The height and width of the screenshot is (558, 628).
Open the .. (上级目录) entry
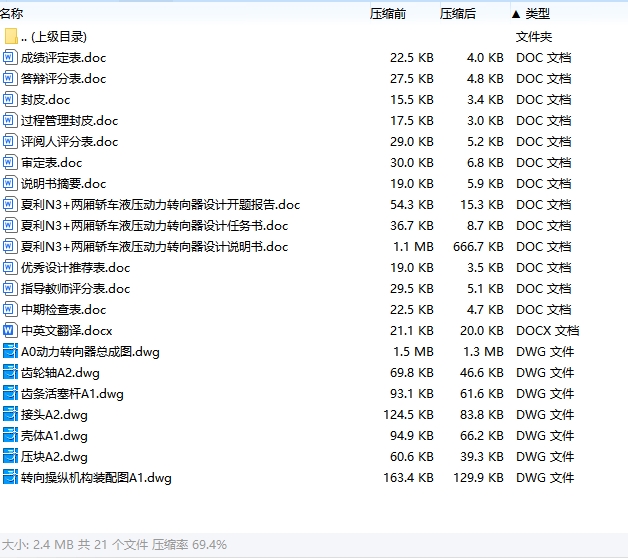54,37
